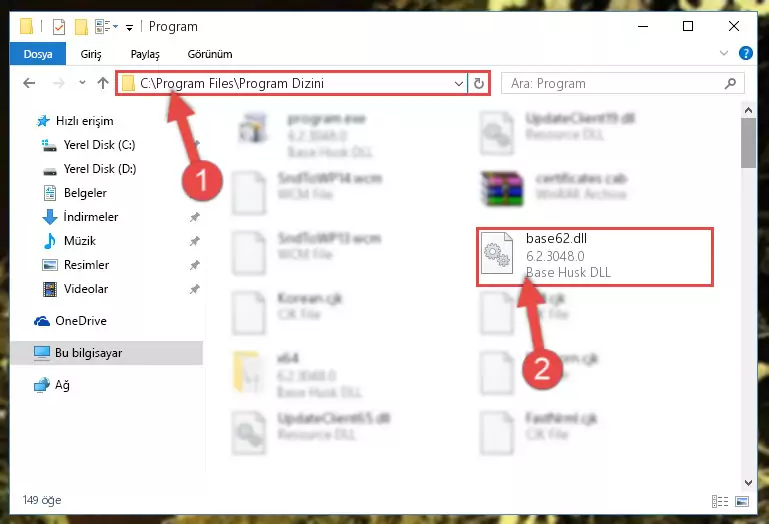
Task: Click the search magnifier icon
Action: click(730, 83)
